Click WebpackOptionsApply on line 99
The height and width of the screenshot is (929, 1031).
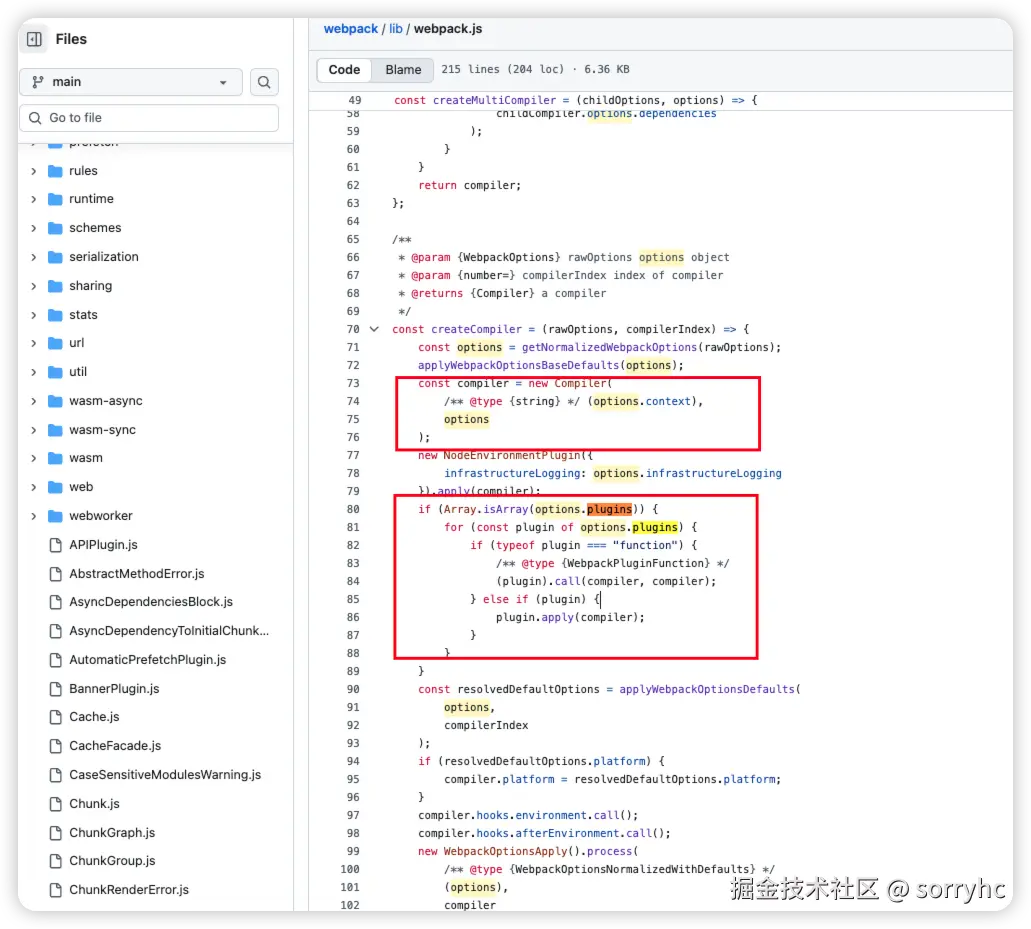(x=505, y=851)
